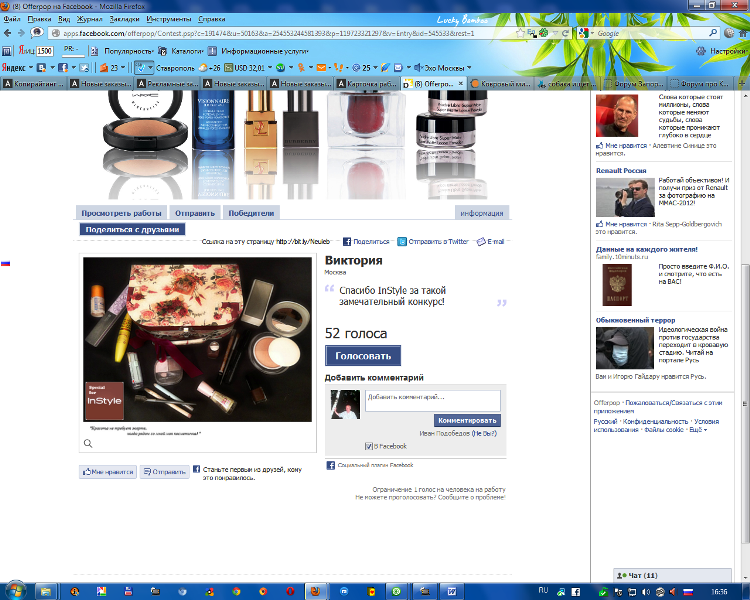Click the magnifier in Google search box

coord(713,33)
